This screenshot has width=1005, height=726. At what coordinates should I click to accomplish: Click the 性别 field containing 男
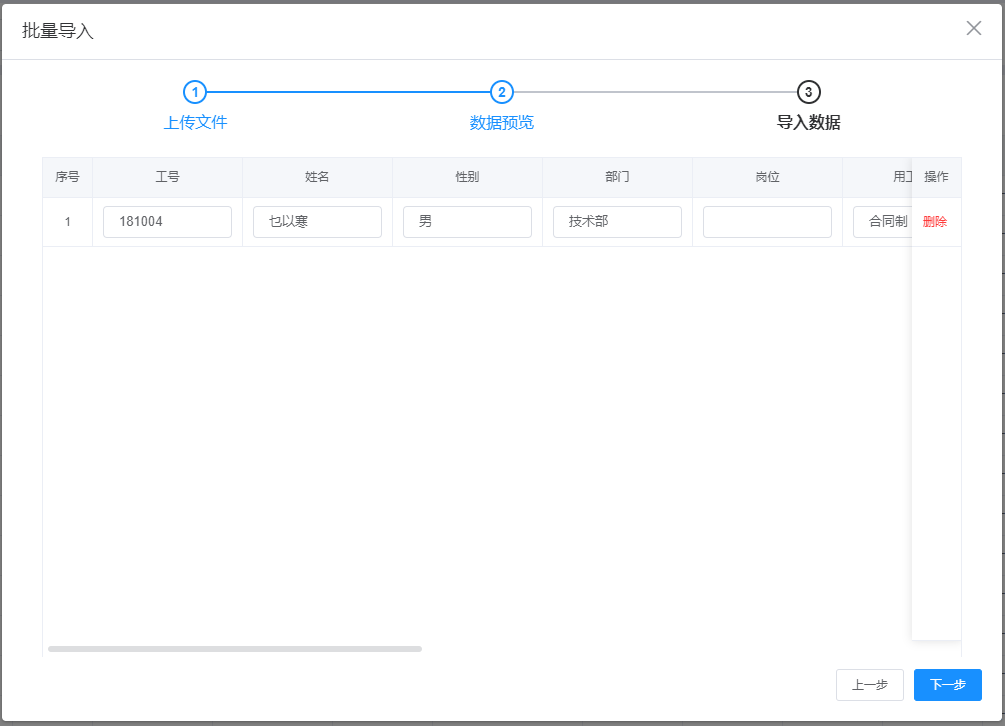click(x=467, y=221)
